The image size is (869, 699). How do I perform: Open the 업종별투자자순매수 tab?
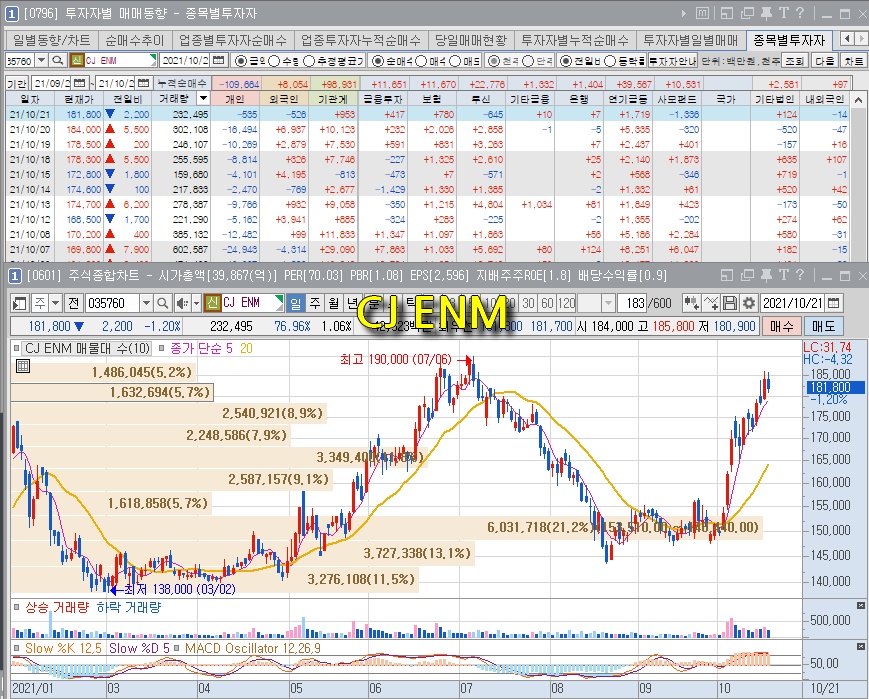[233, 40]
